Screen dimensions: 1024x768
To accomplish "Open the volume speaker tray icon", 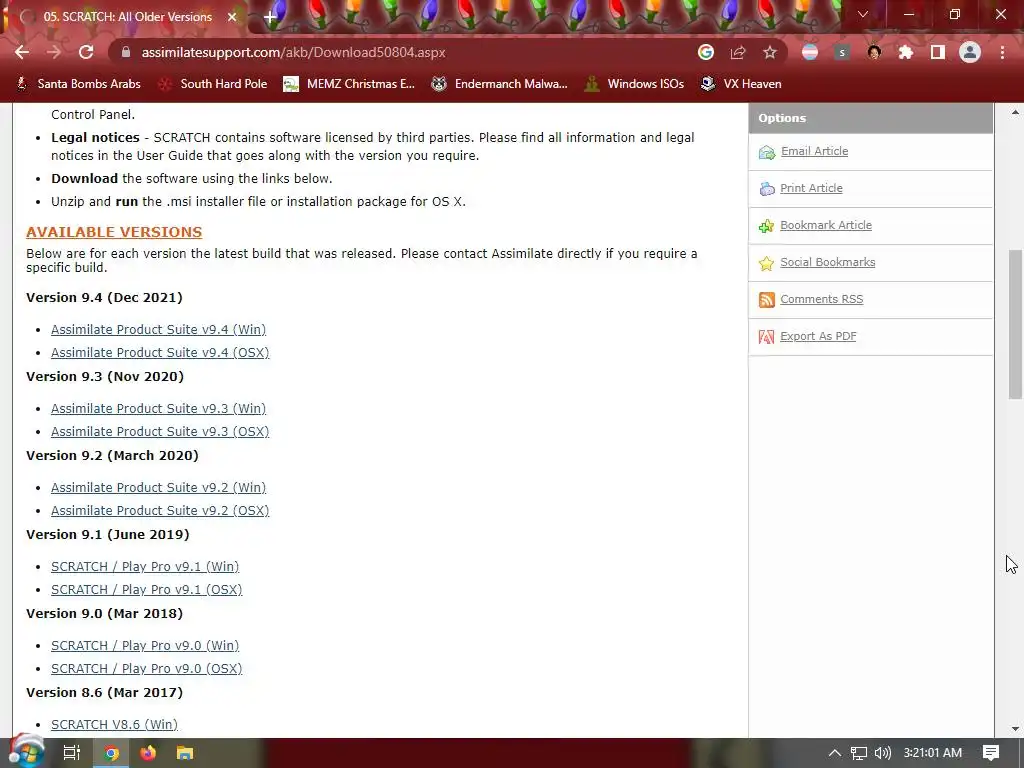I will coord(882,753).
